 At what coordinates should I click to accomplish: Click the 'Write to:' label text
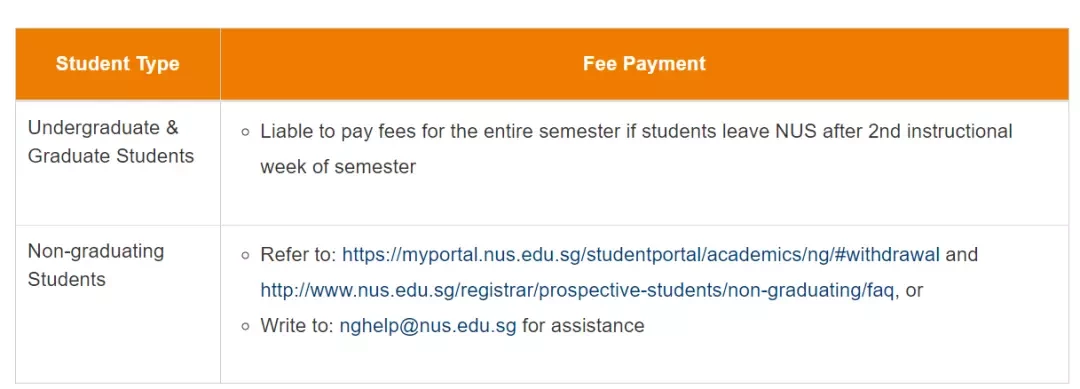[x=297, y=326]
